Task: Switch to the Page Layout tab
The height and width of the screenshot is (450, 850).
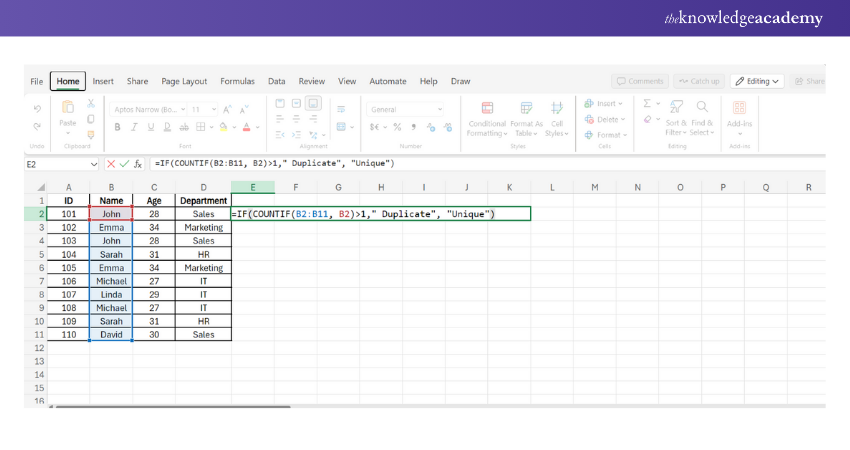Action: coord(184,81)
